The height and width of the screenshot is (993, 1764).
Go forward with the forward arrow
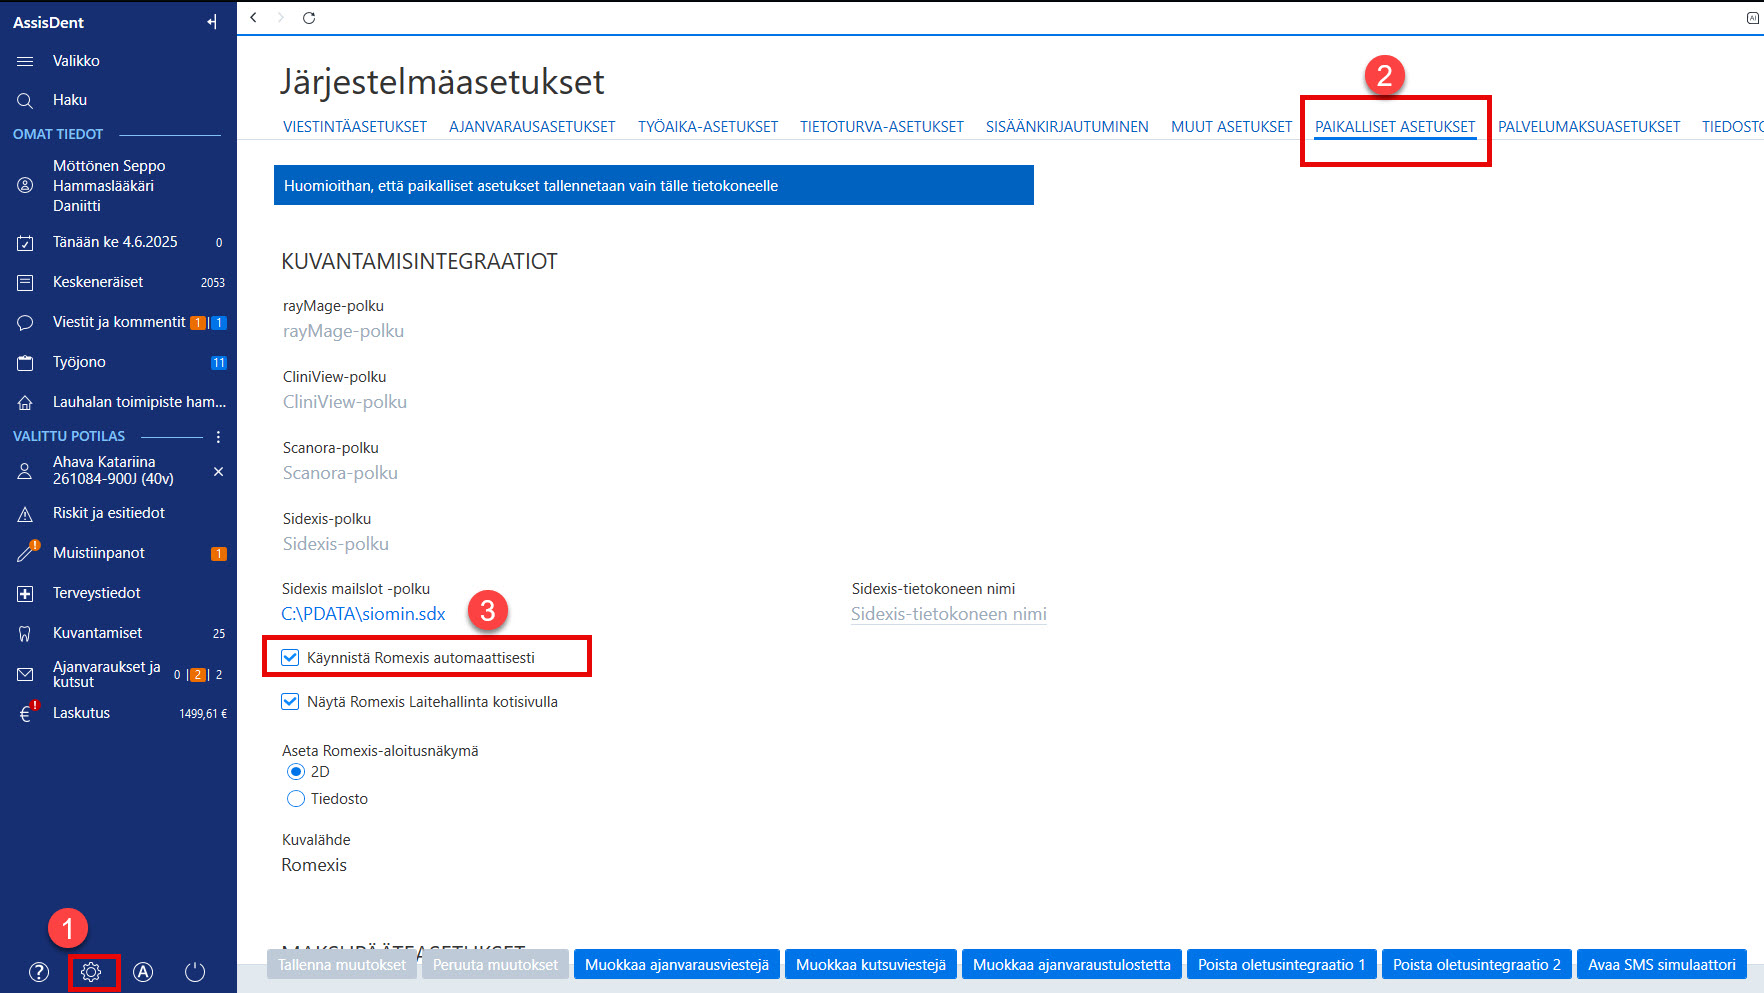click(x=281, y=17)
